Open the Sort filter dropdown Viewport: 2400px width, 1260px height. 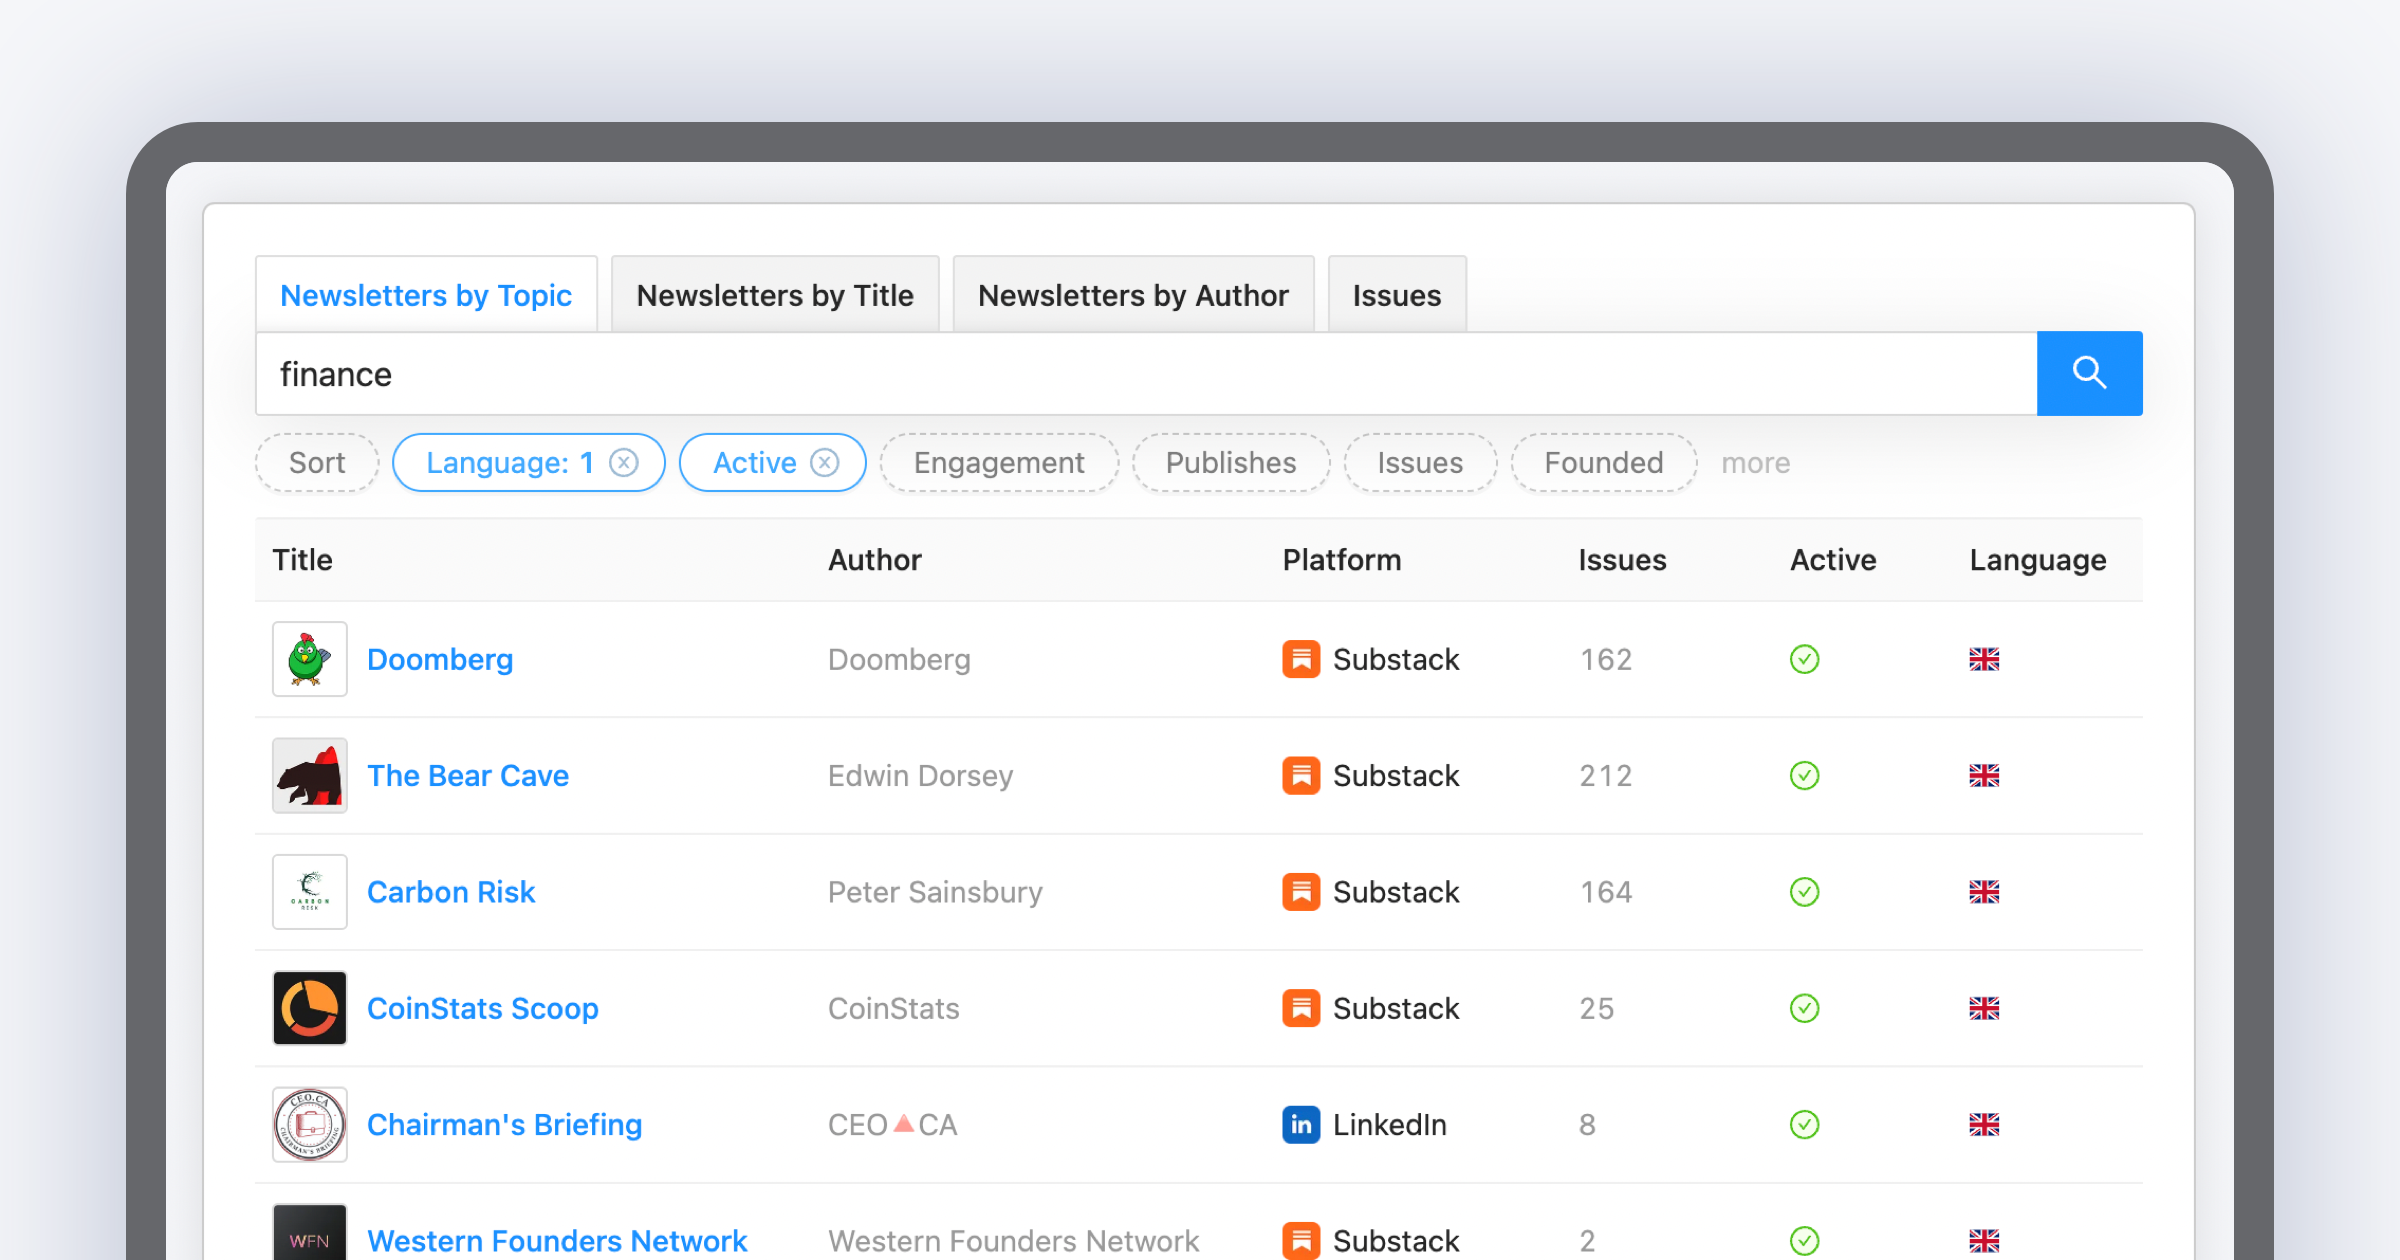point(317,463)
